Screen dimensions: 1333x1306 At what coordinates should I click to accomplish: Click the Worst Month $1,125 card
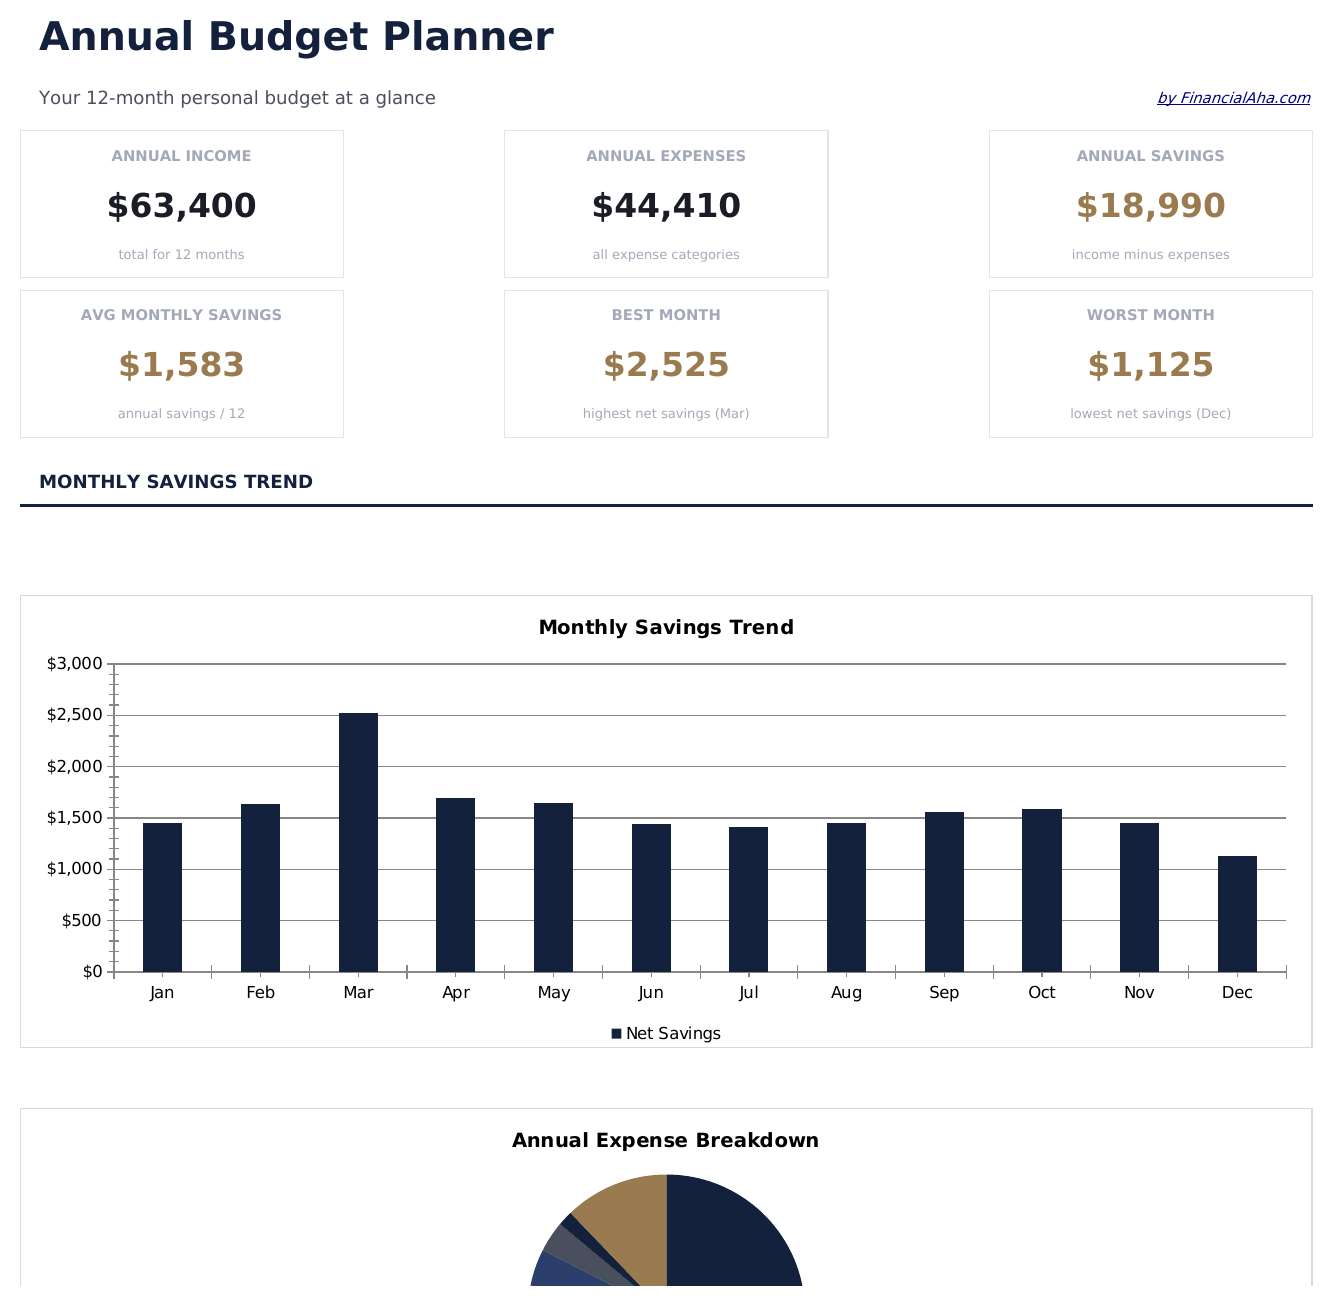(x=1150, y=364)
